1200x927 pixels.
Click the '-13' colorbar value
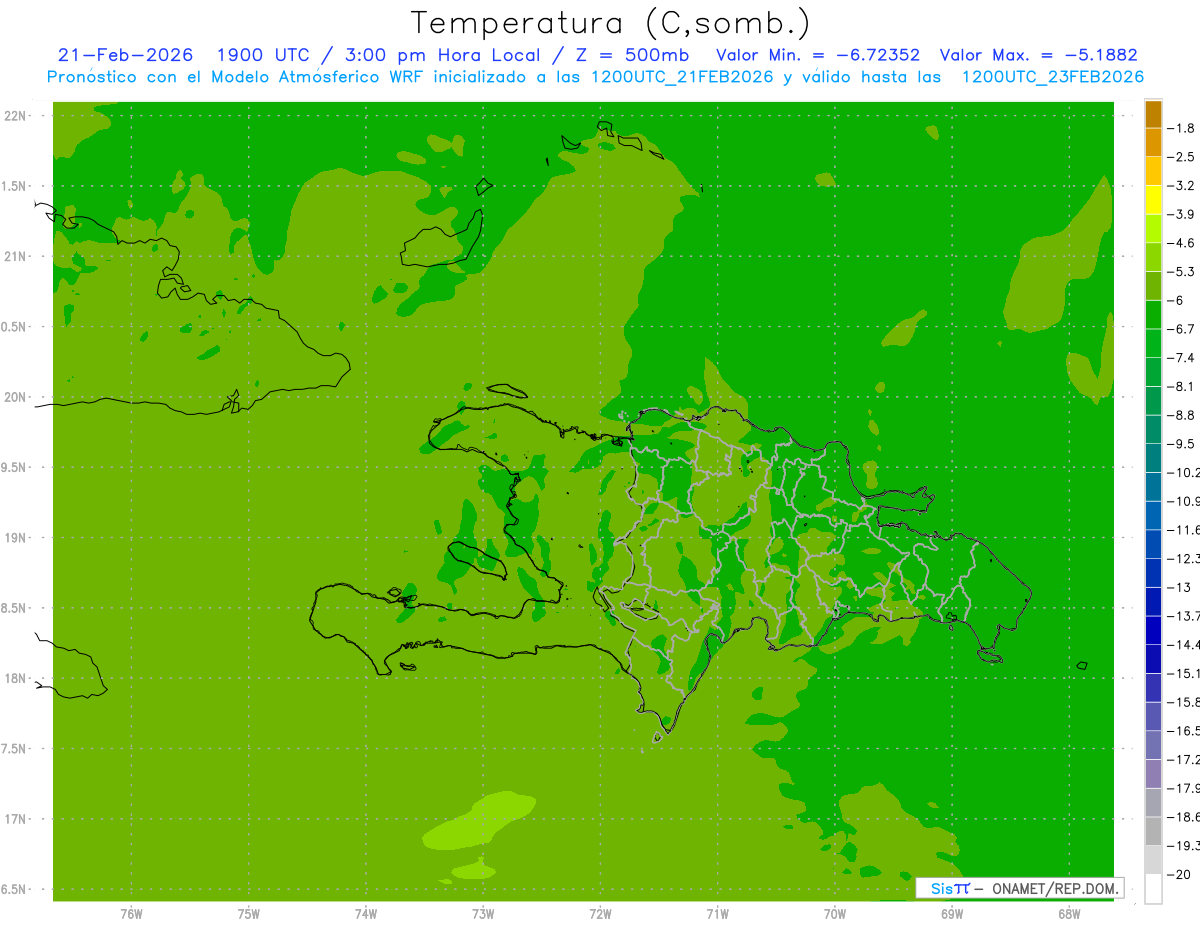[x=1178, y=587]
